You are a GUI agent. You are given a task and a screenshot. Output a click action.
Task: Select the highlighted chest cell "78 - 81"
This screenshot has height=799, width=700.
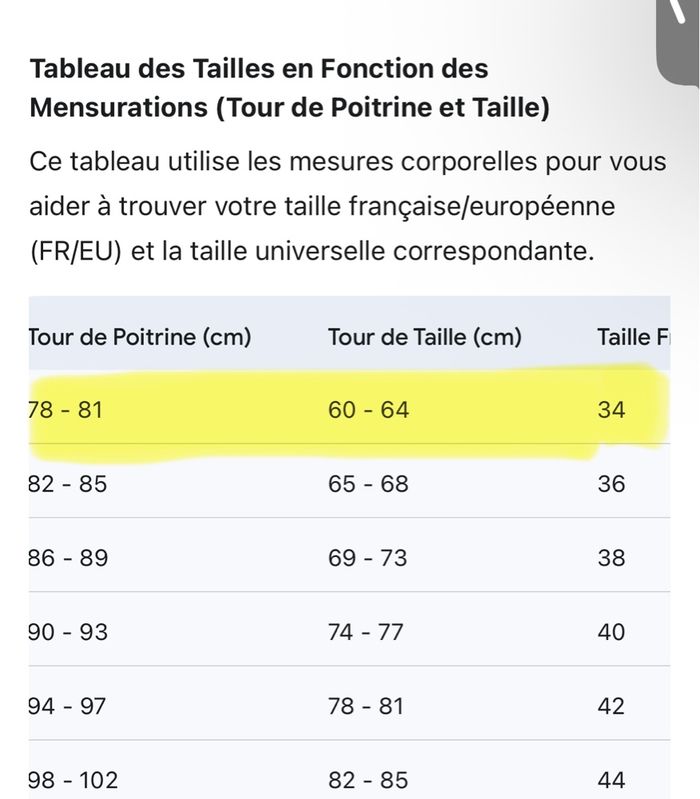click(66, 410)
